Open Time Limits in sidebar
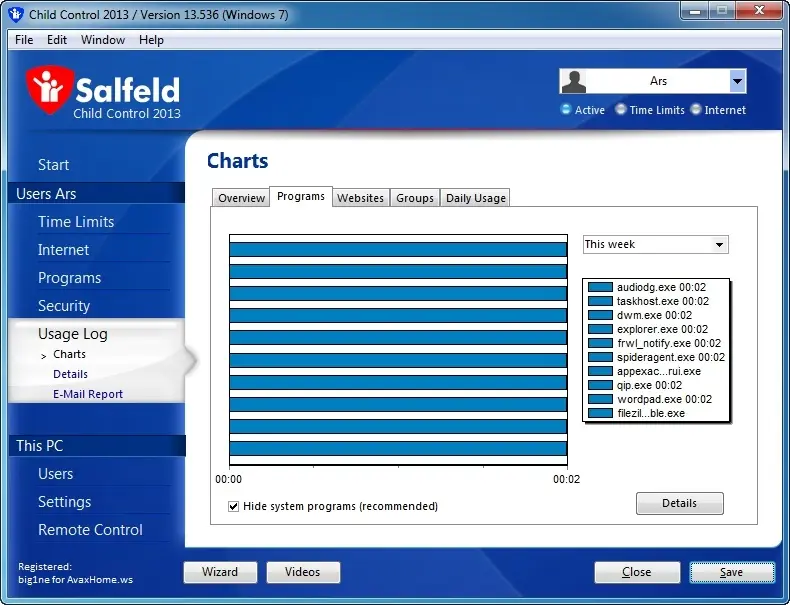This screenshot has height=605, width=790. pyautogui.click(x=76, y=222)
